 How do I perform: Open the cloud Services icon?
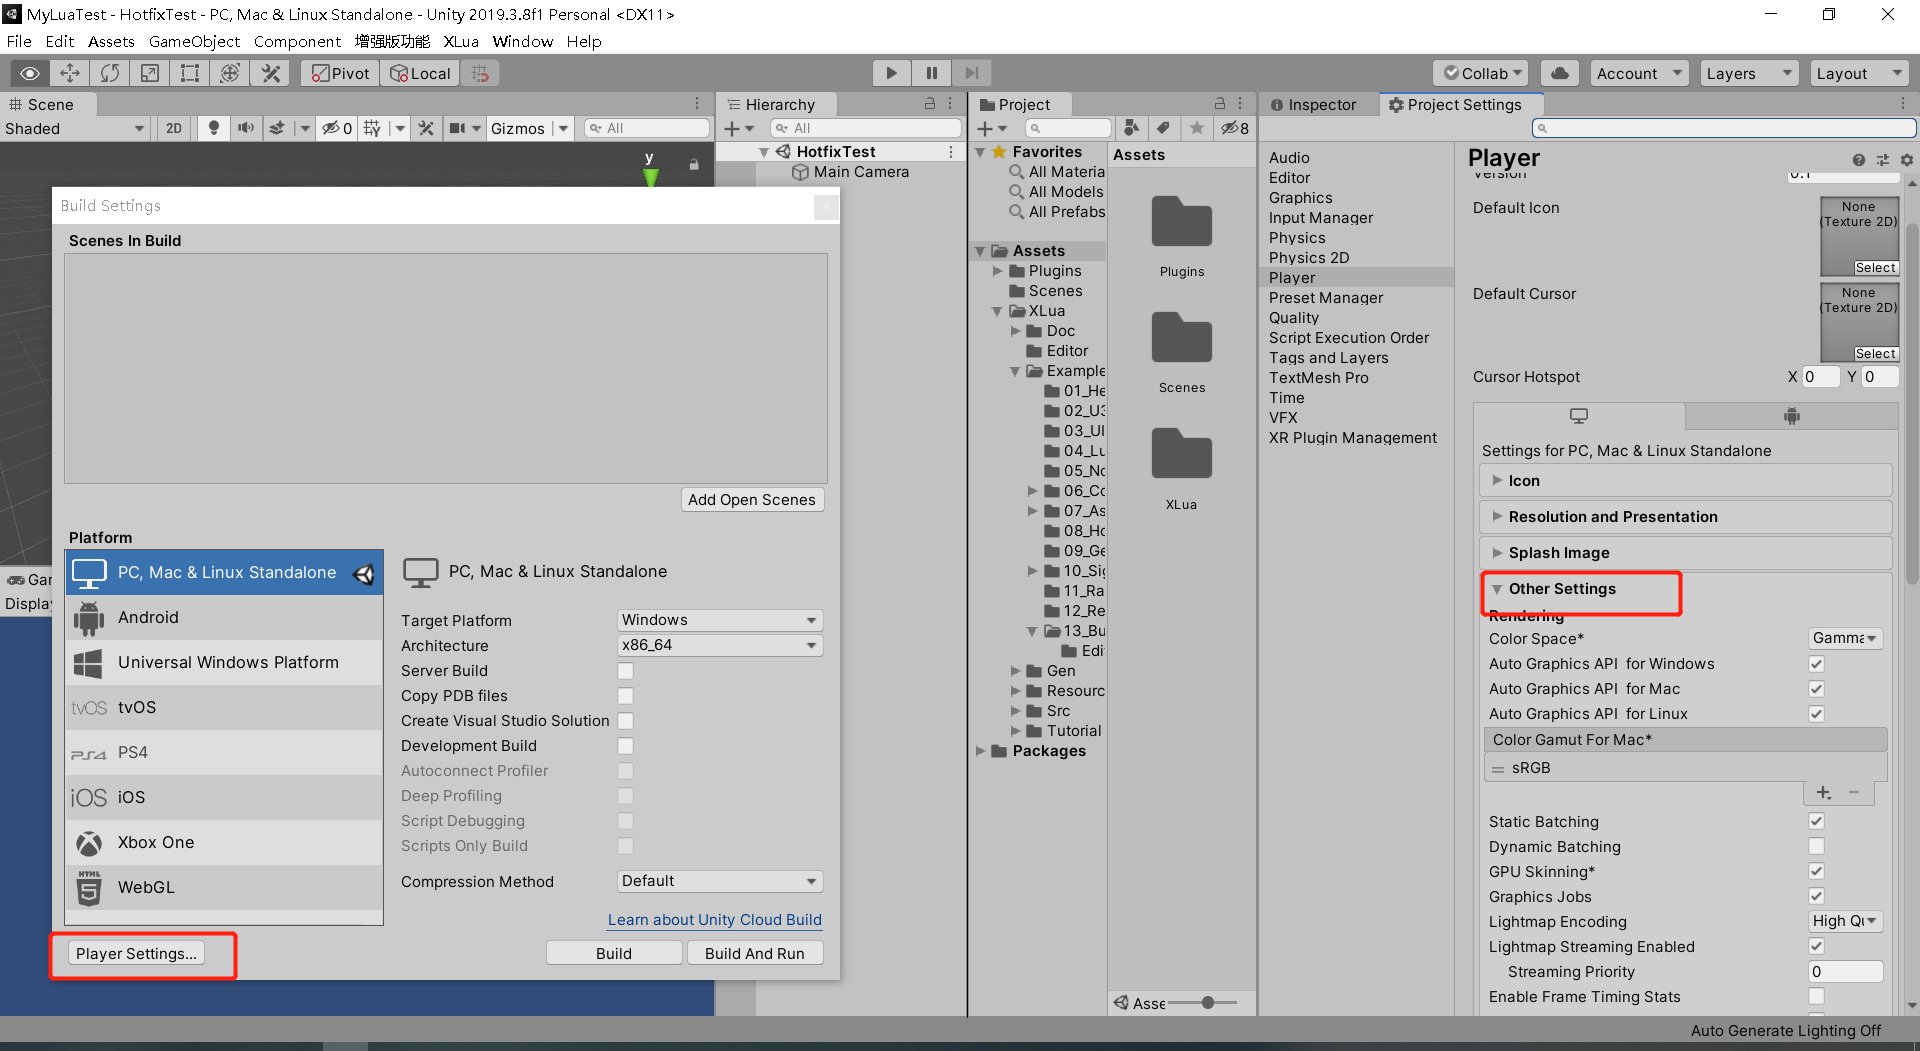pyautogui.click(x=1560, y=73)
